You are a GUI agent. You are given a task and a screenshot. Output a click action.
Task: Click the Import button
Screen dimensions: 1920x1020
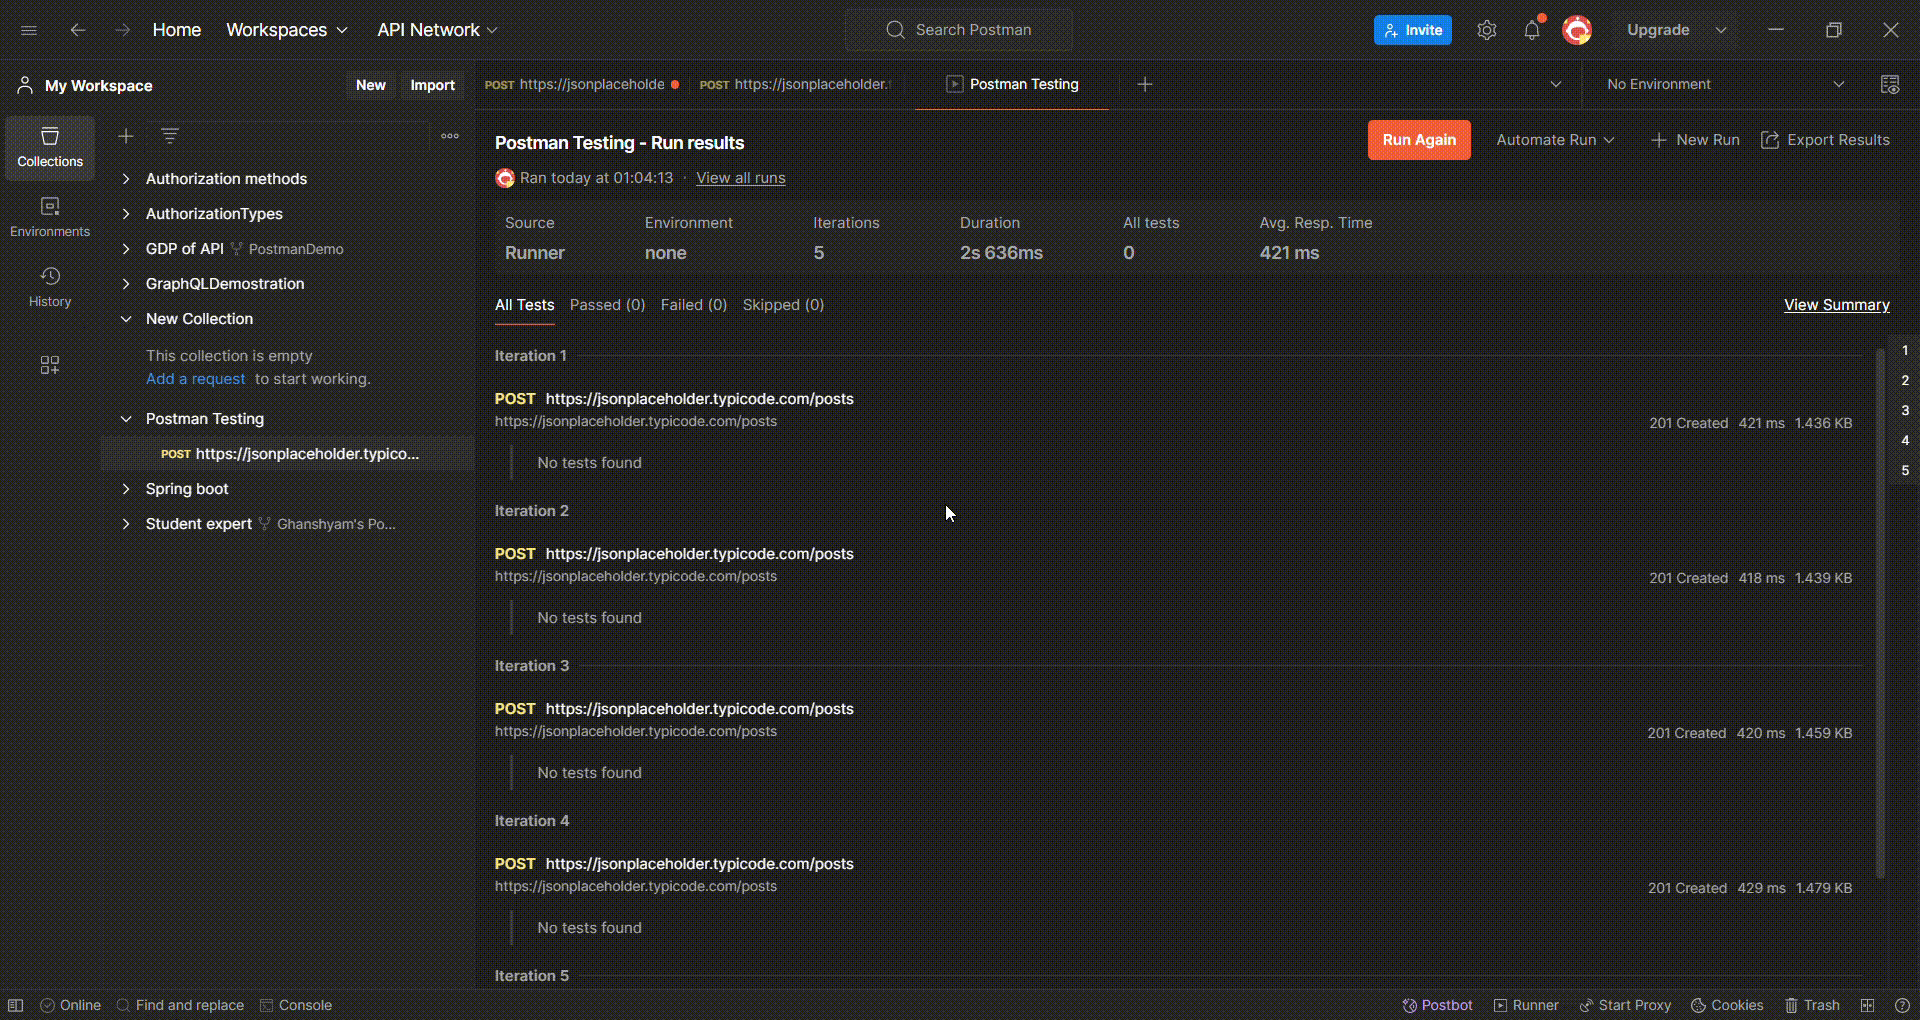432,85
